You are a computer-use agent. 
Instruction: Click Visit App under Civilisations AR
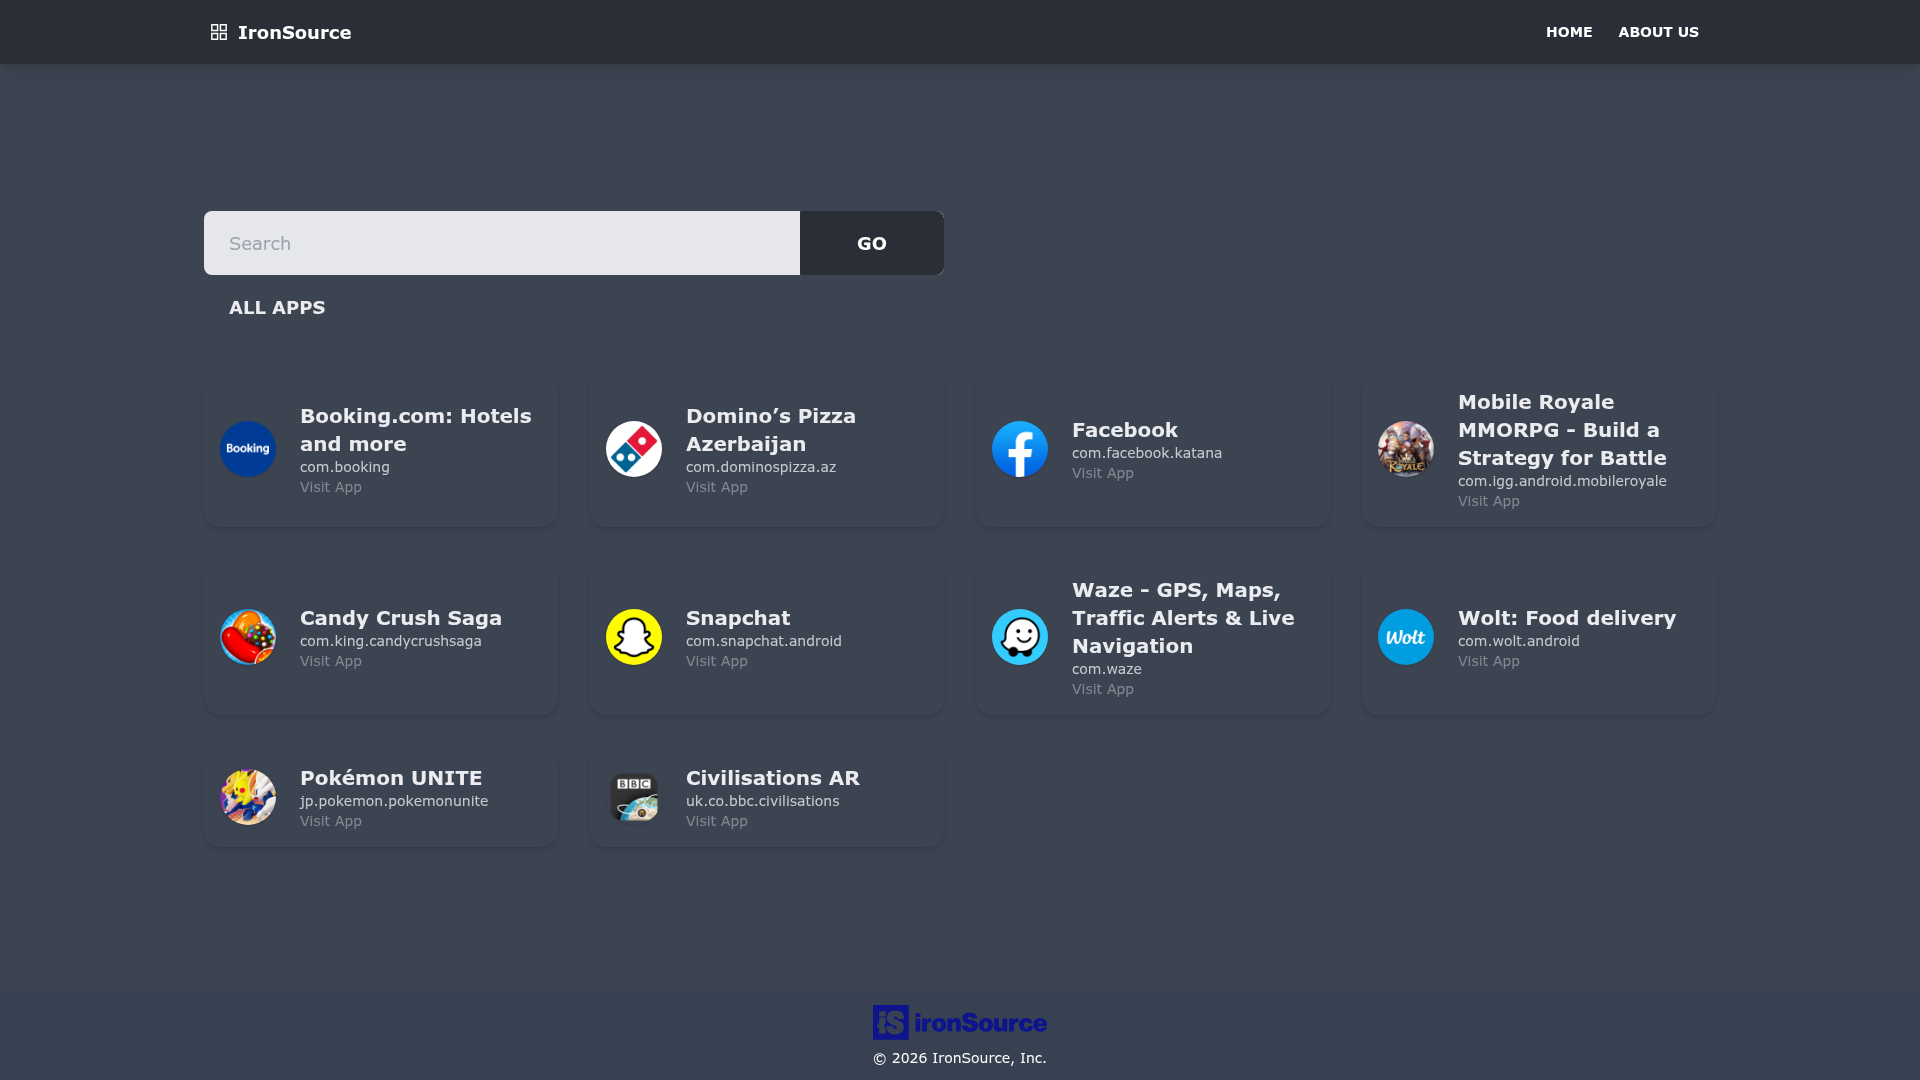point(717,821)
